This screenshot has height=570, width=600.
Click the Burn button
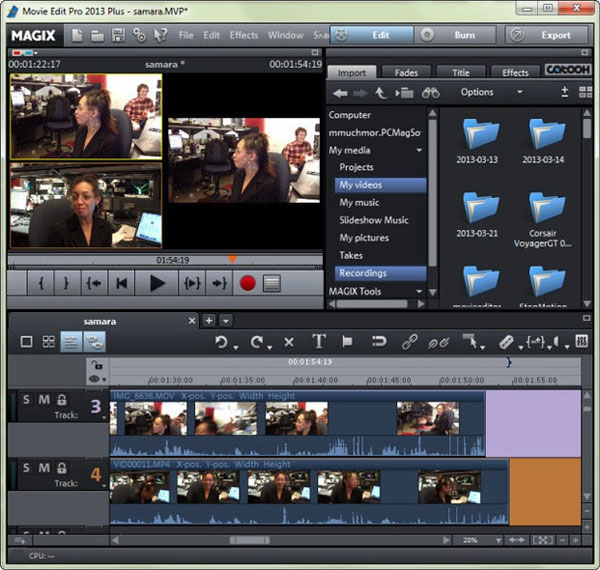pos(455,35)
